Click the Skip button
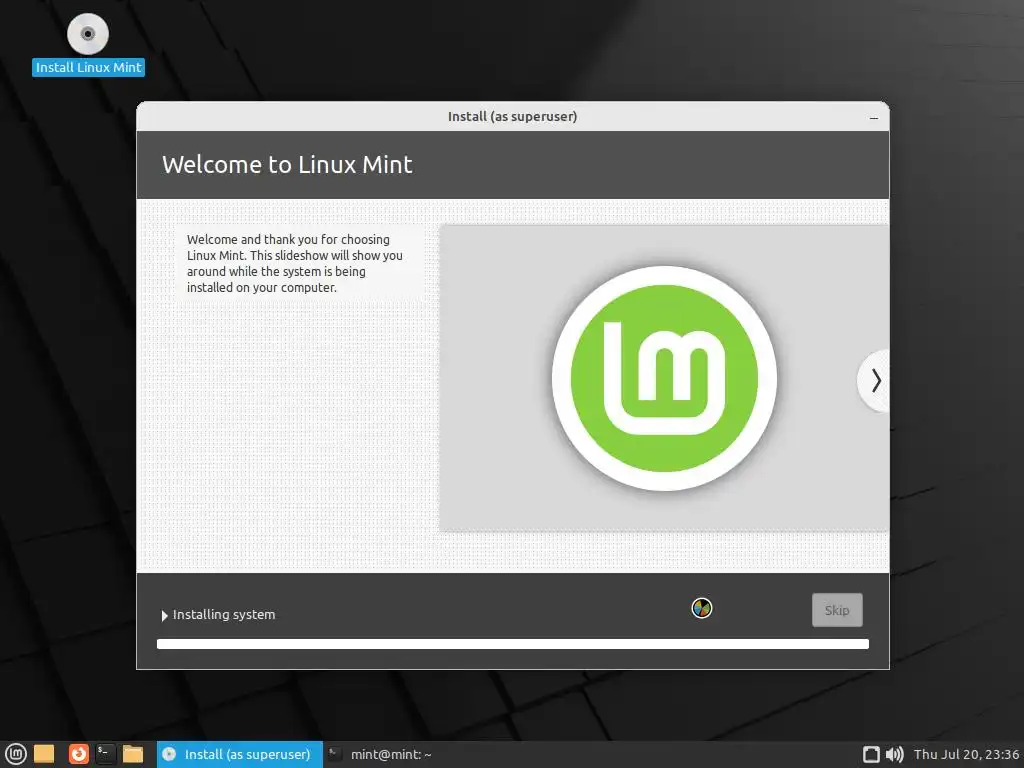 point(837,610)
